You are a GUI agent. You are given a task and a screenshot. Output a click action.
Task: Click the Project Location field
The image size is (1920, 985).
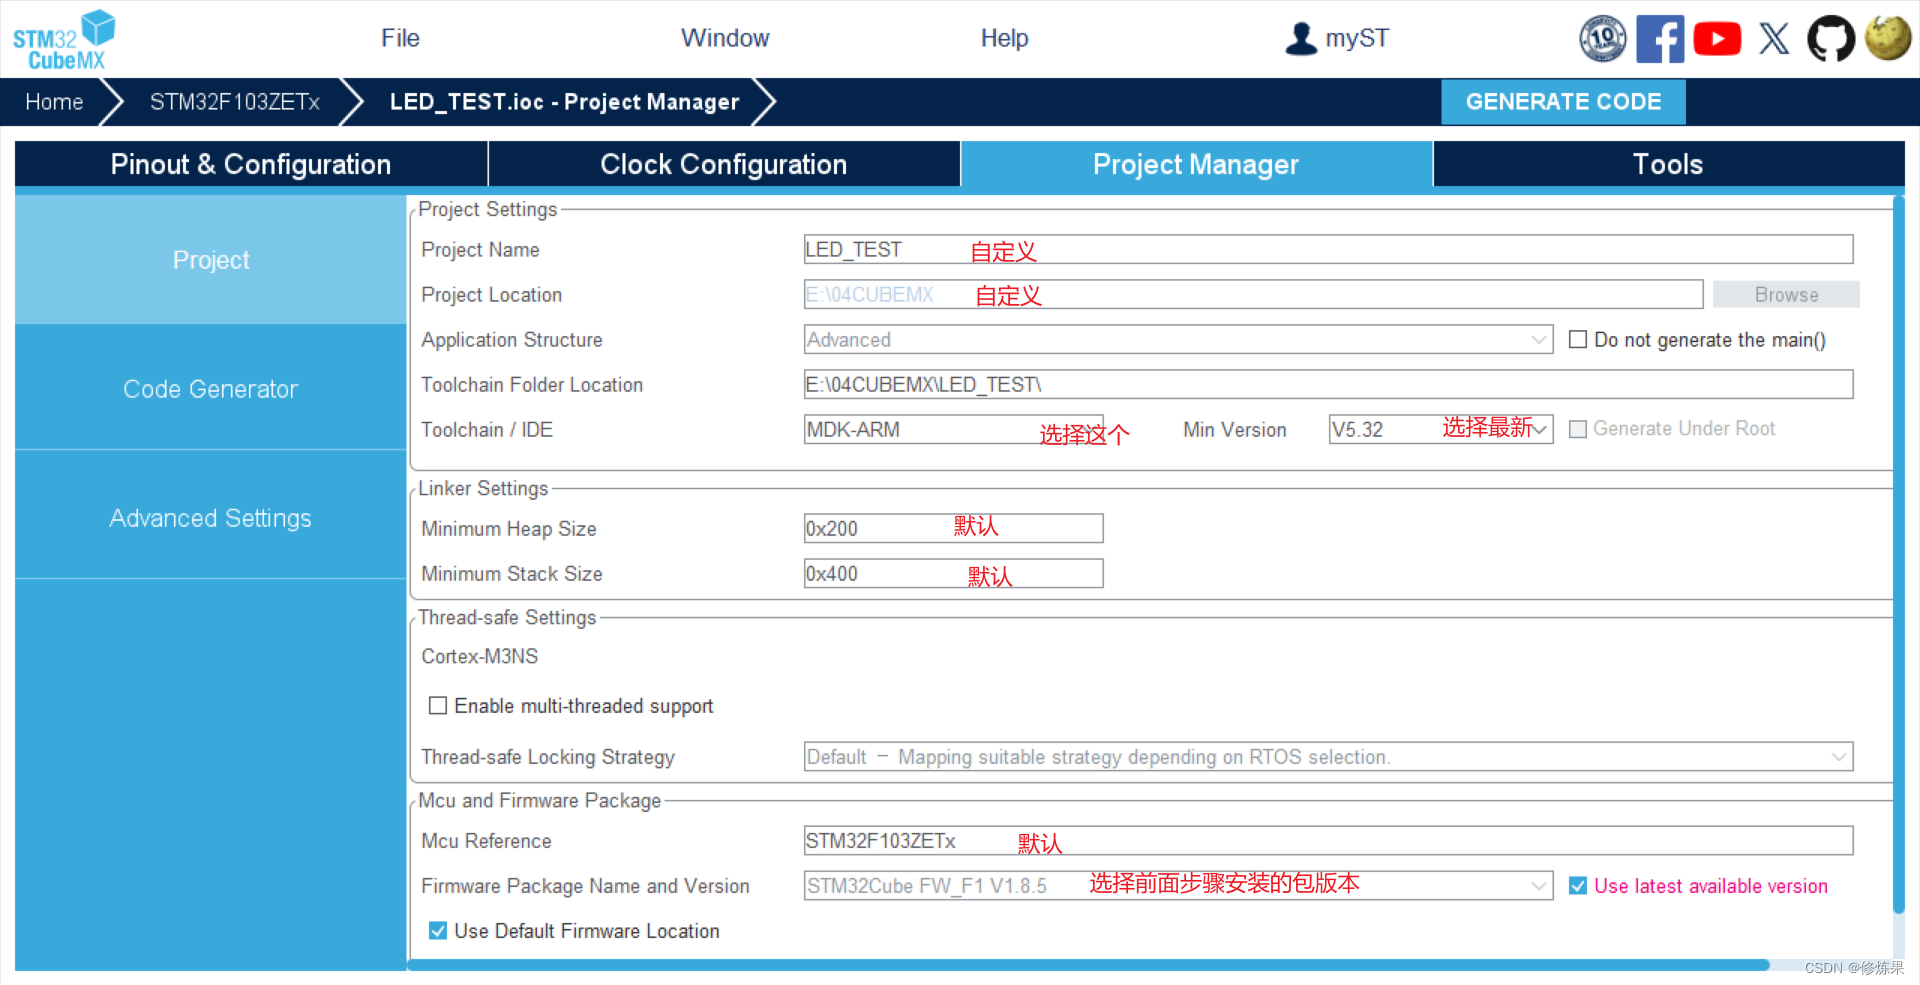pos(1253,294)
